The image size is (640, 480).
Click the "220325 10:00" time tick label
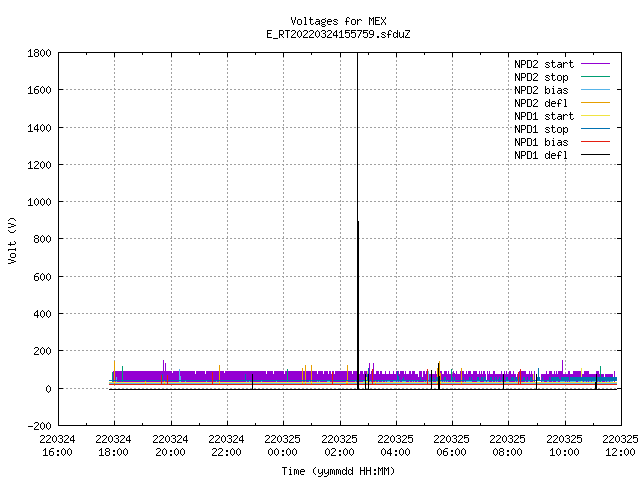[564, 446]
